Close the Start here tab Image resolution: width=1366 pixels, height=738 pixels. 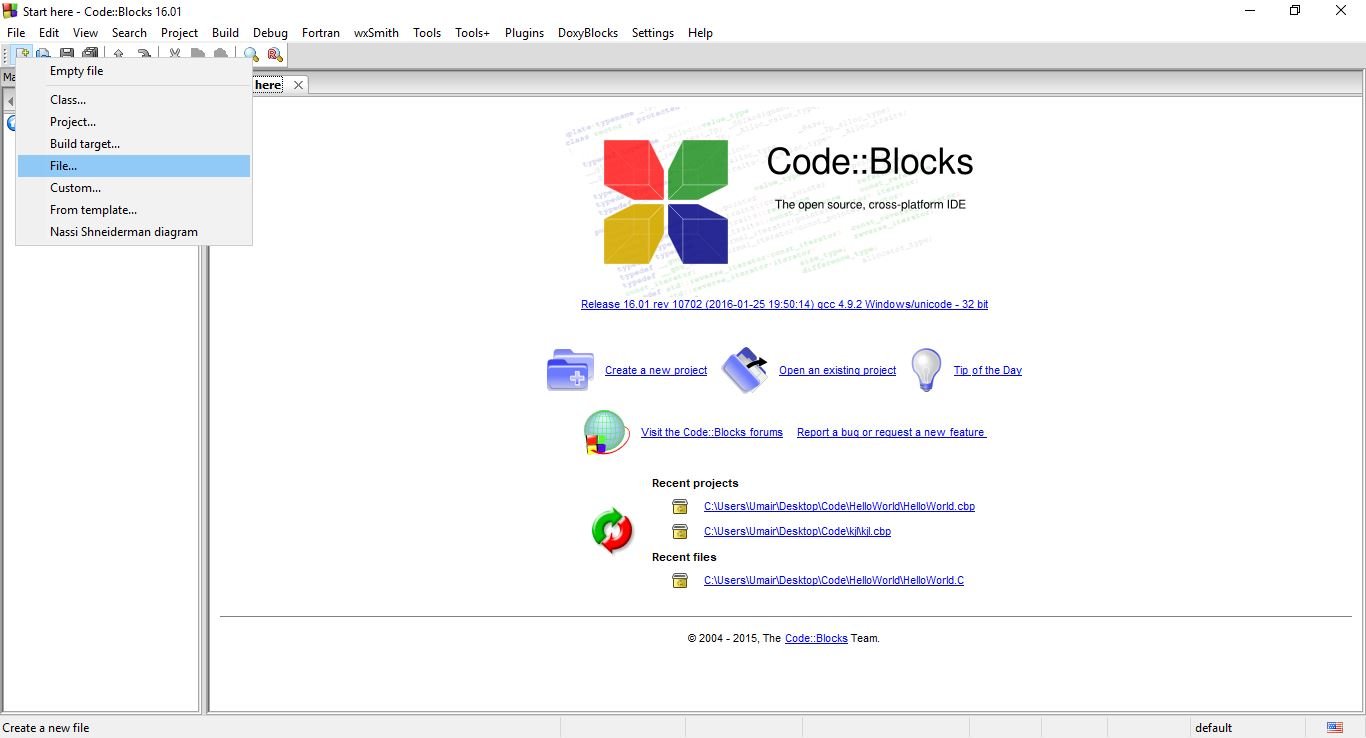(x=297, y=85)
